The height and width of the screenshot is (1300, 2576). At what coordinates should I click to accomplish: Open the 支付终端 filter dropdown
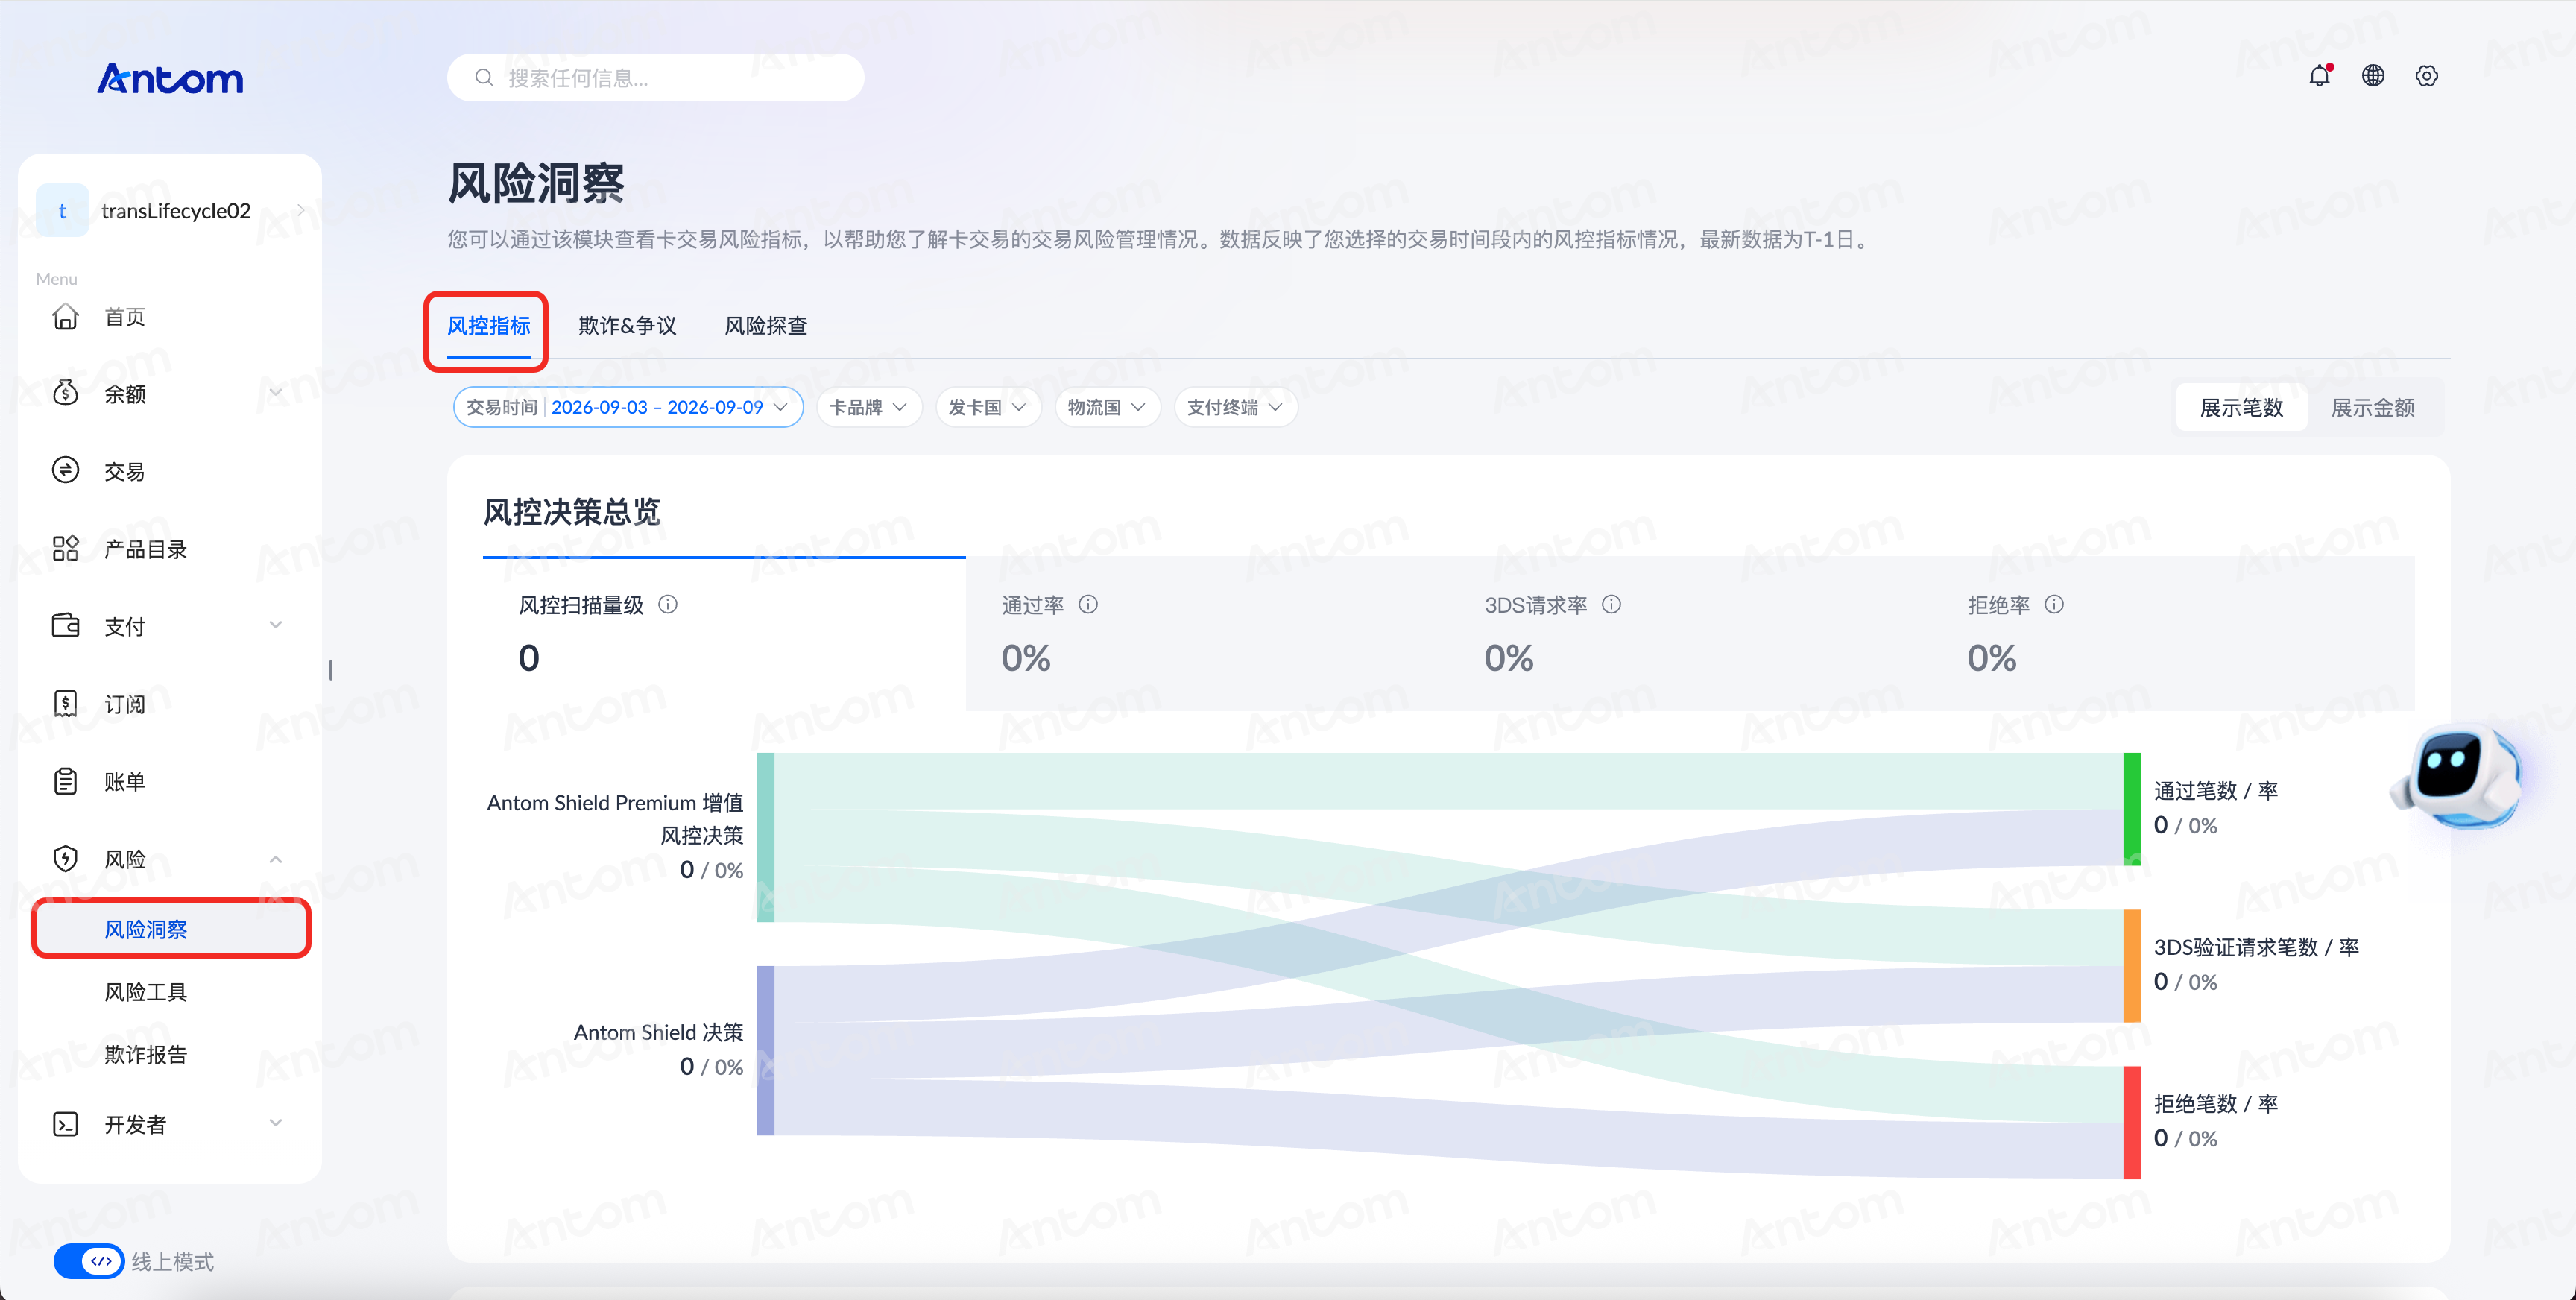[1236, 407]
